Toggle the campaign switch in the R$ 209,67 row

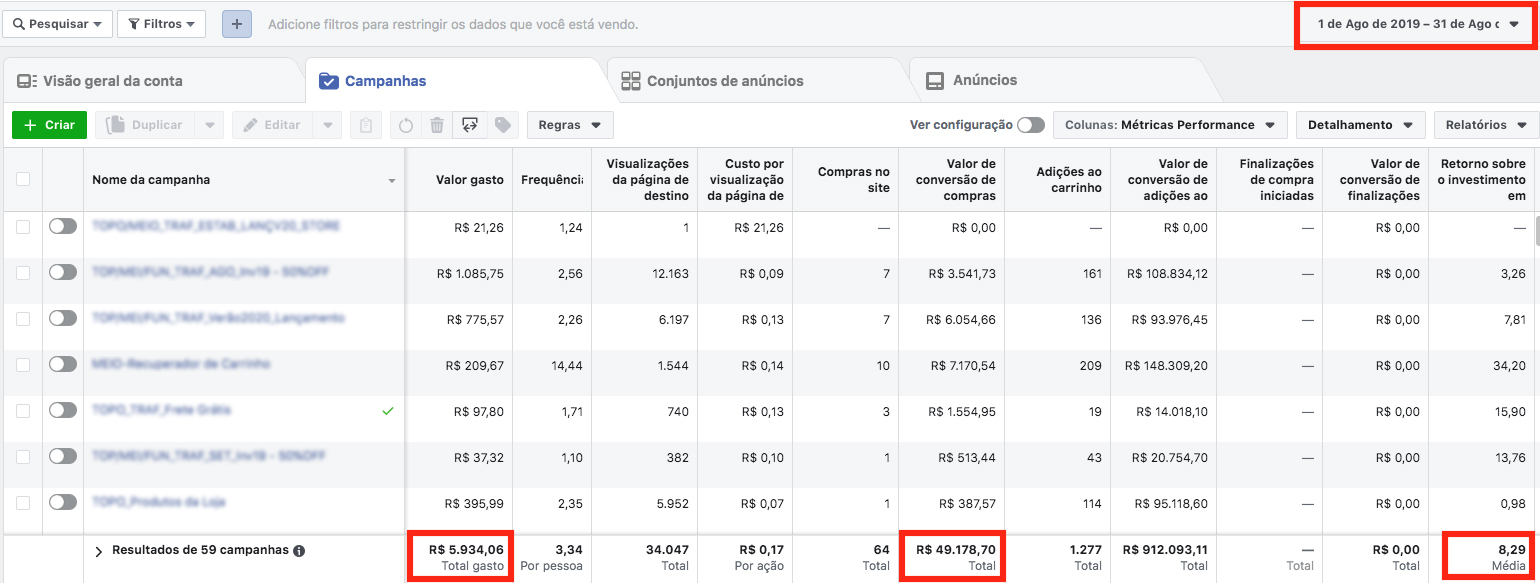click(x=62, y=364)
